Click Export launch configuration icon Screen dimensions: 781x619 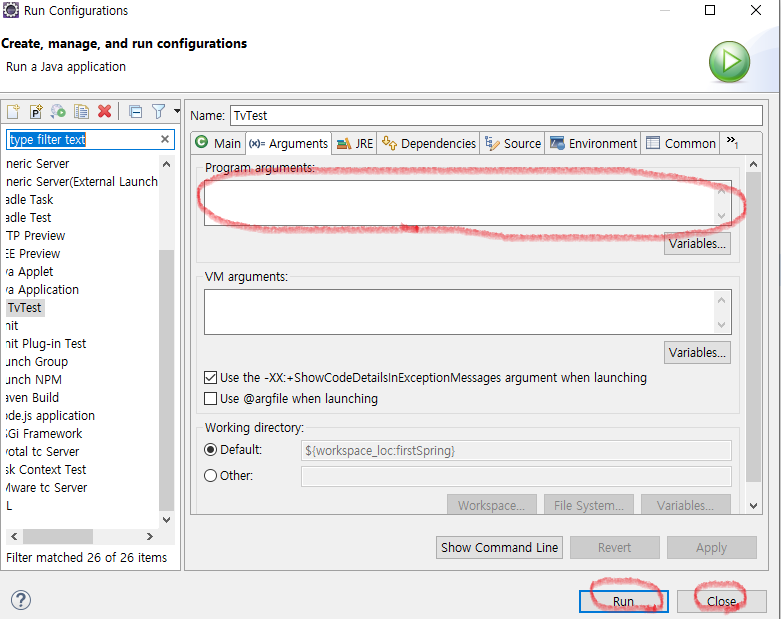pos(58,111)
